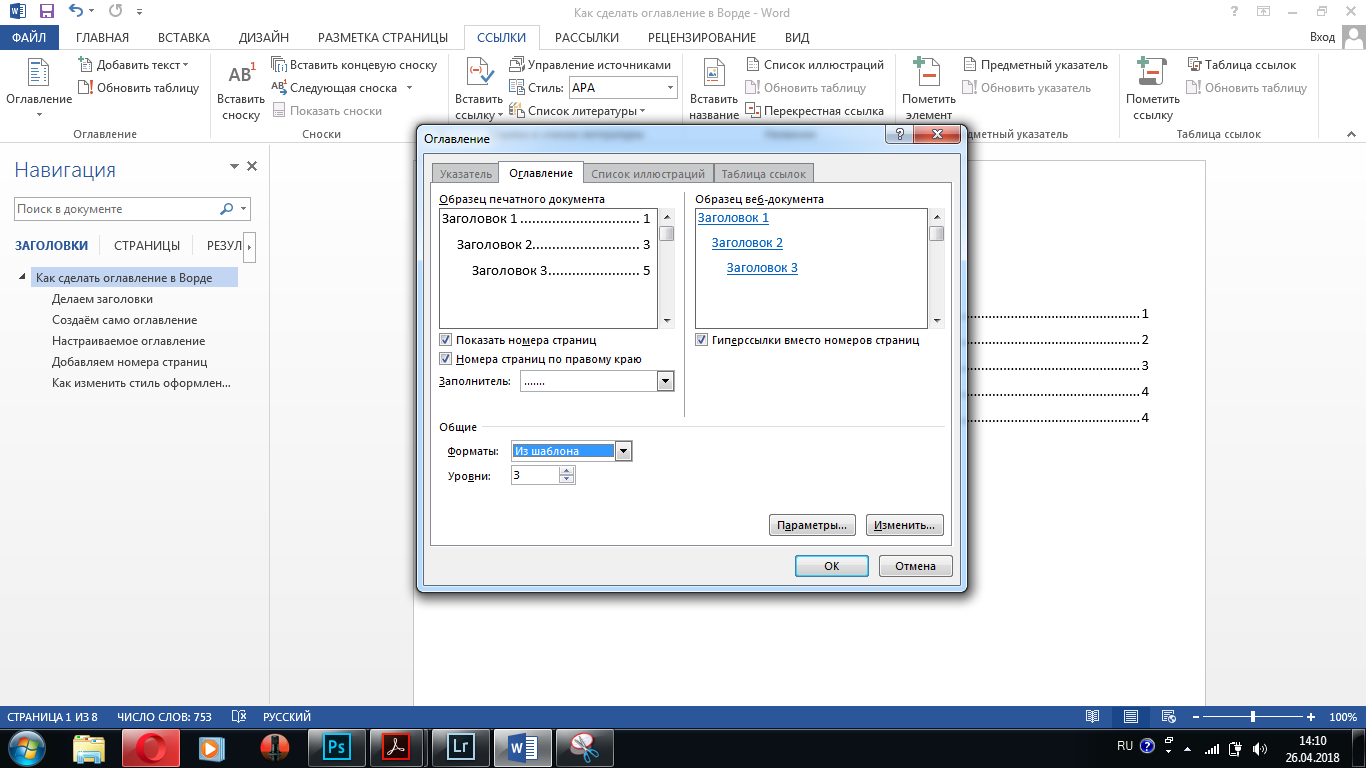The height and width of the screenshot is (768, 1366).
Task: Click the Поиск в документе search field
Action: [118, 209]
